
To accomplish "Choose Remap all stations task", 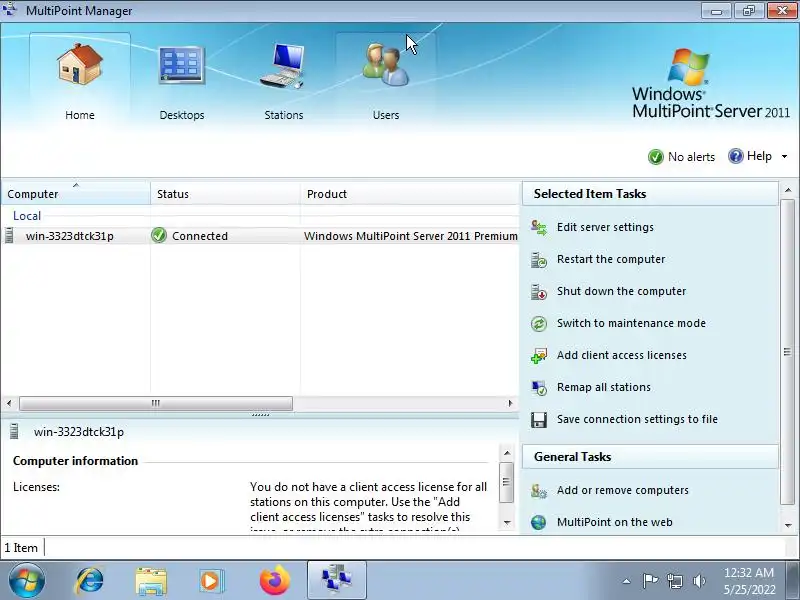I will click(x=604, y=387).
